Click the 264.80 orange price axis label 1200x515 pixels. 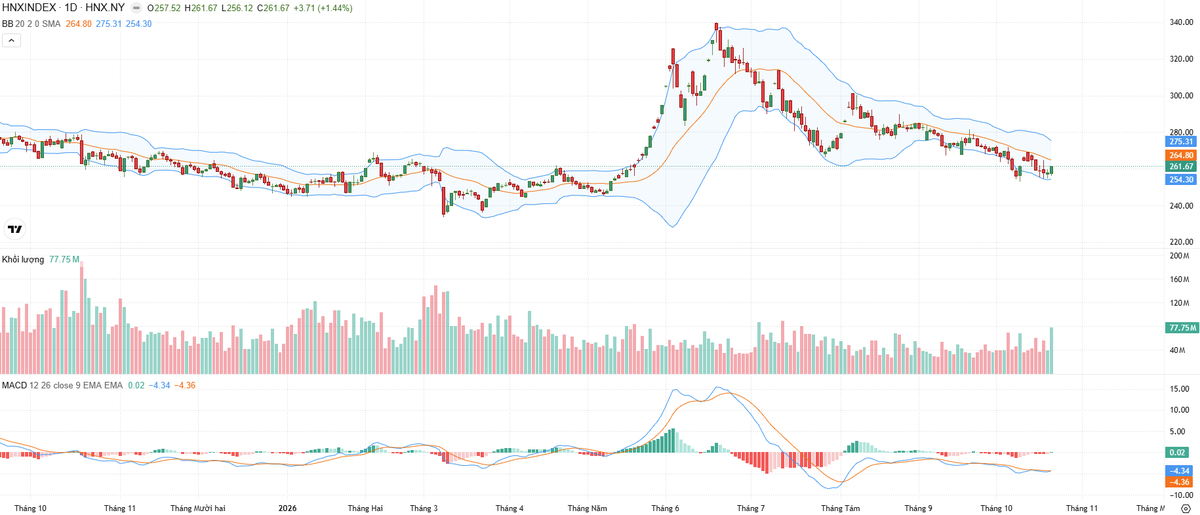tap(1181, 155)
